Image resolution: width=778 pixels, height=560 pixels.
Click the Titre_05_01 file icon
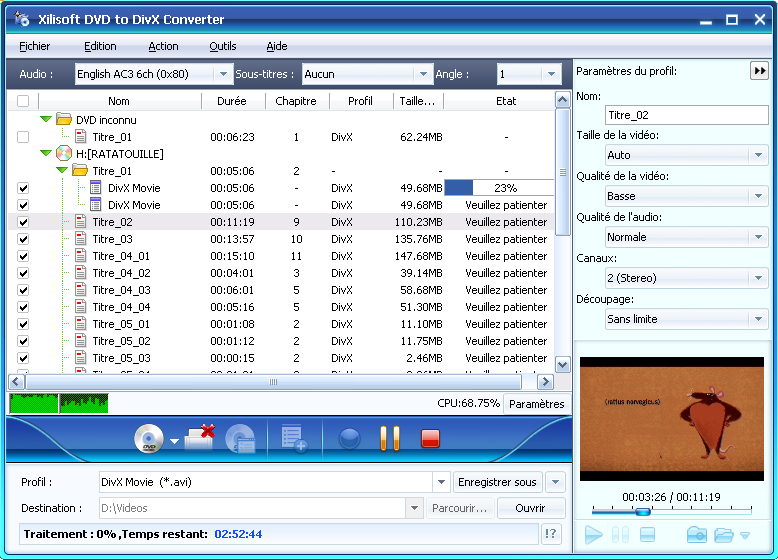pos(80,323)
